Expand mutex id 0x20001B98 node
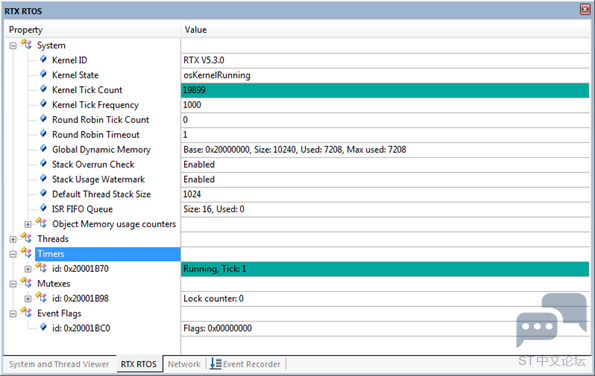The width and height of the screenshot is (595, 376). pyautogui.click(x=28, y=299)
